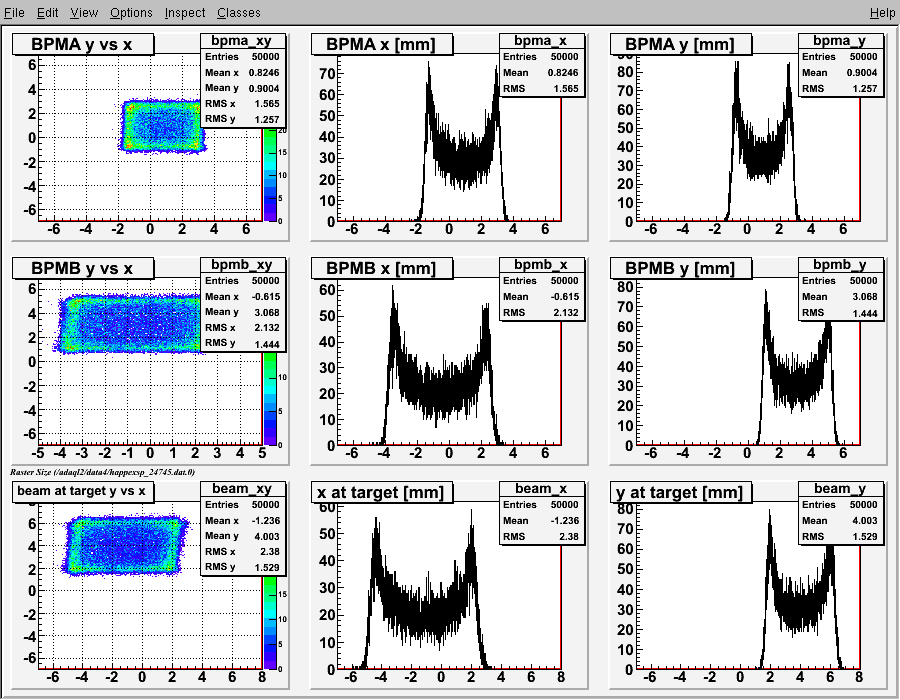The height and width of the screenshot is (700, 900).
Task: Click the bpmb_xy stats box name
Action: coord(241,265)
